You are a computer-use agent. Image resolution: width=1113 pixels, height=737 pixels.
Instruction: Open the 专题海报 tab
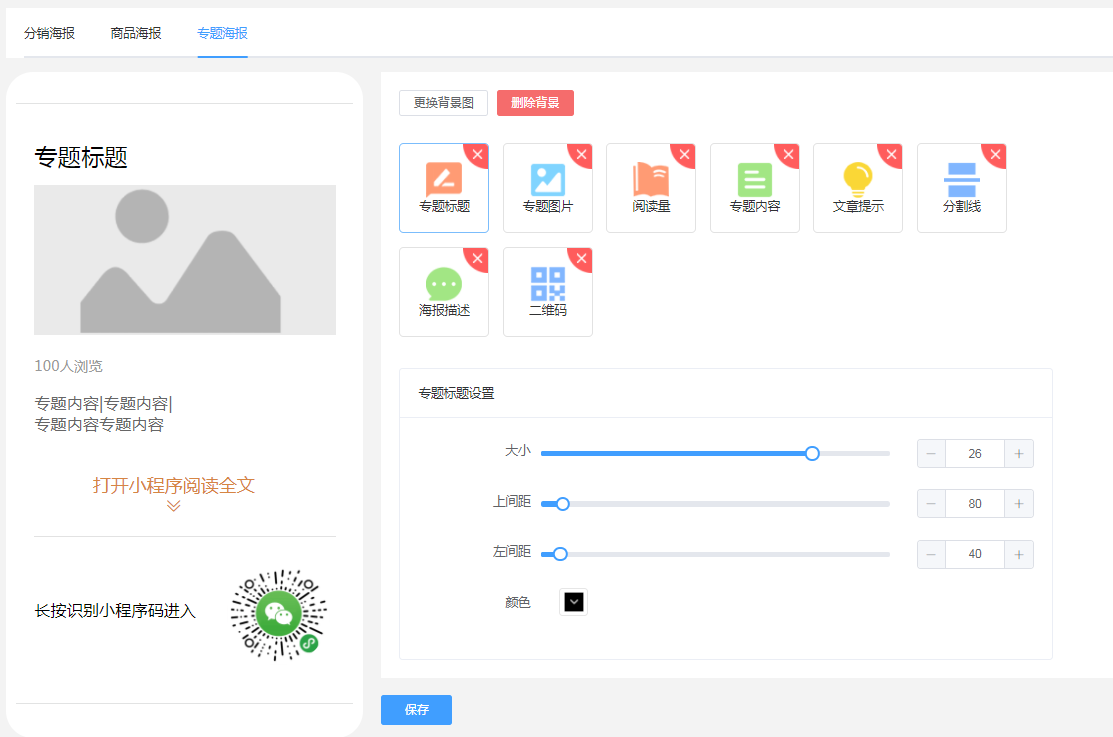[x=222, y=33]
